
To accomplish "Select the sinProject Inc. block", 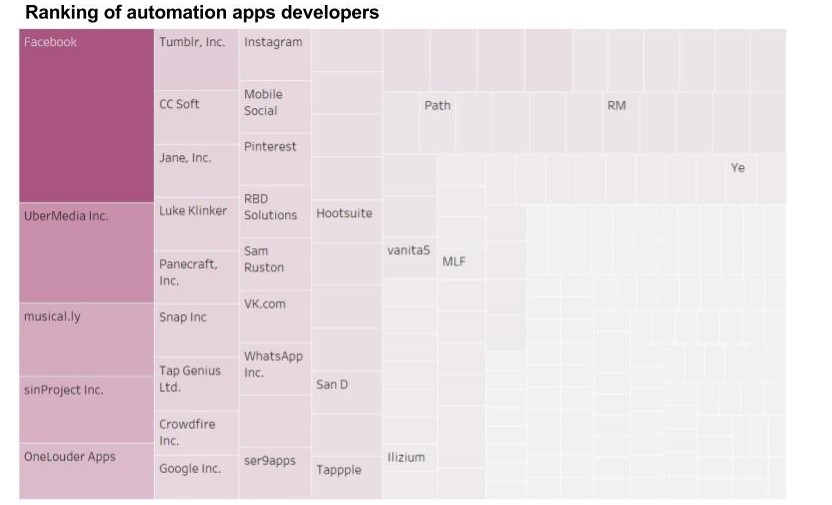I will point(86,410).
